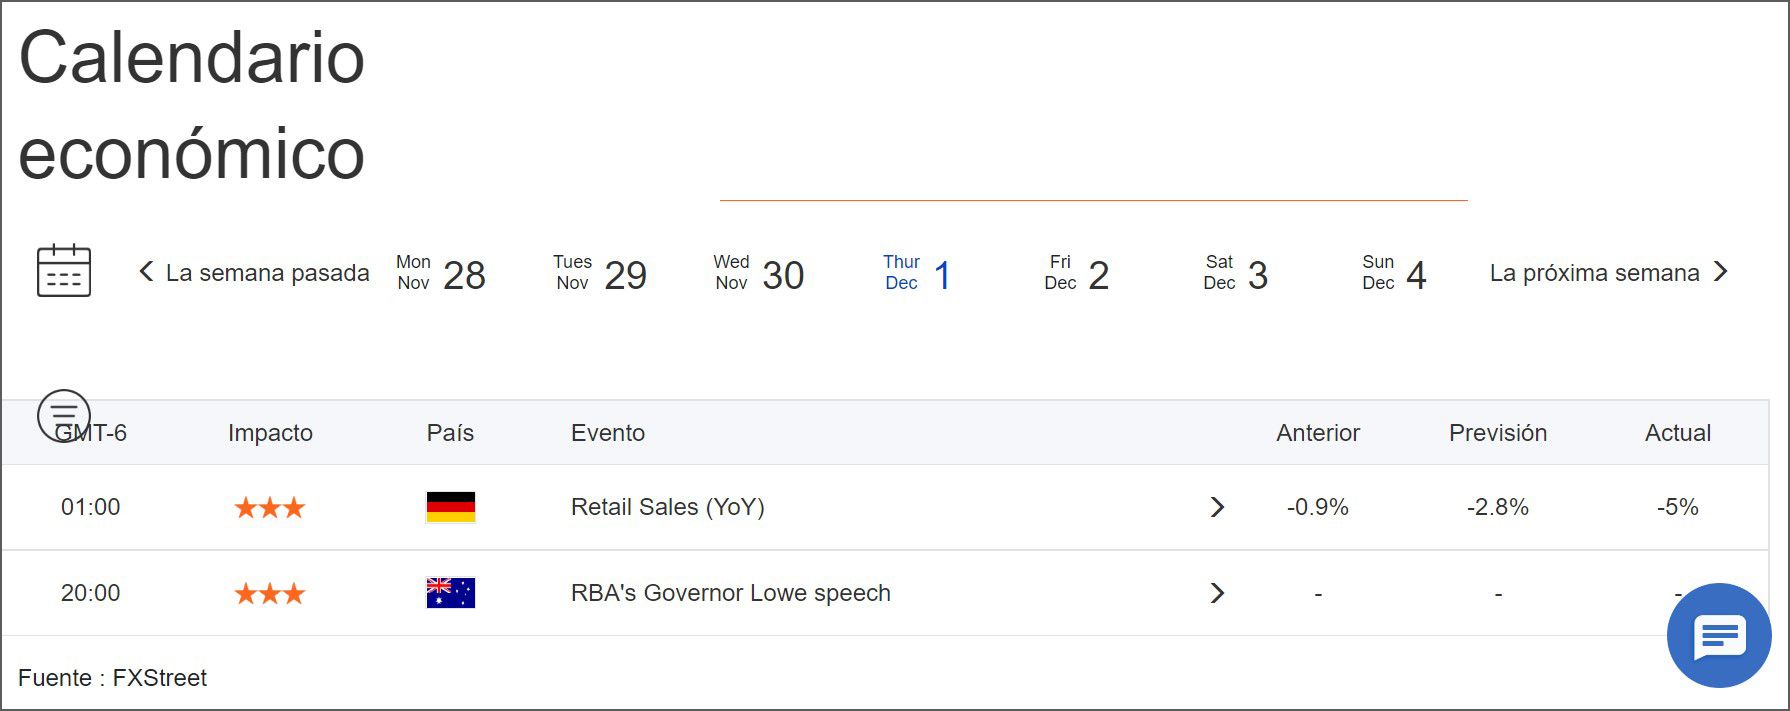Click the Retail Sales (YoY) event name
This screenshot has width=1790, height=711.
(668, 507)
